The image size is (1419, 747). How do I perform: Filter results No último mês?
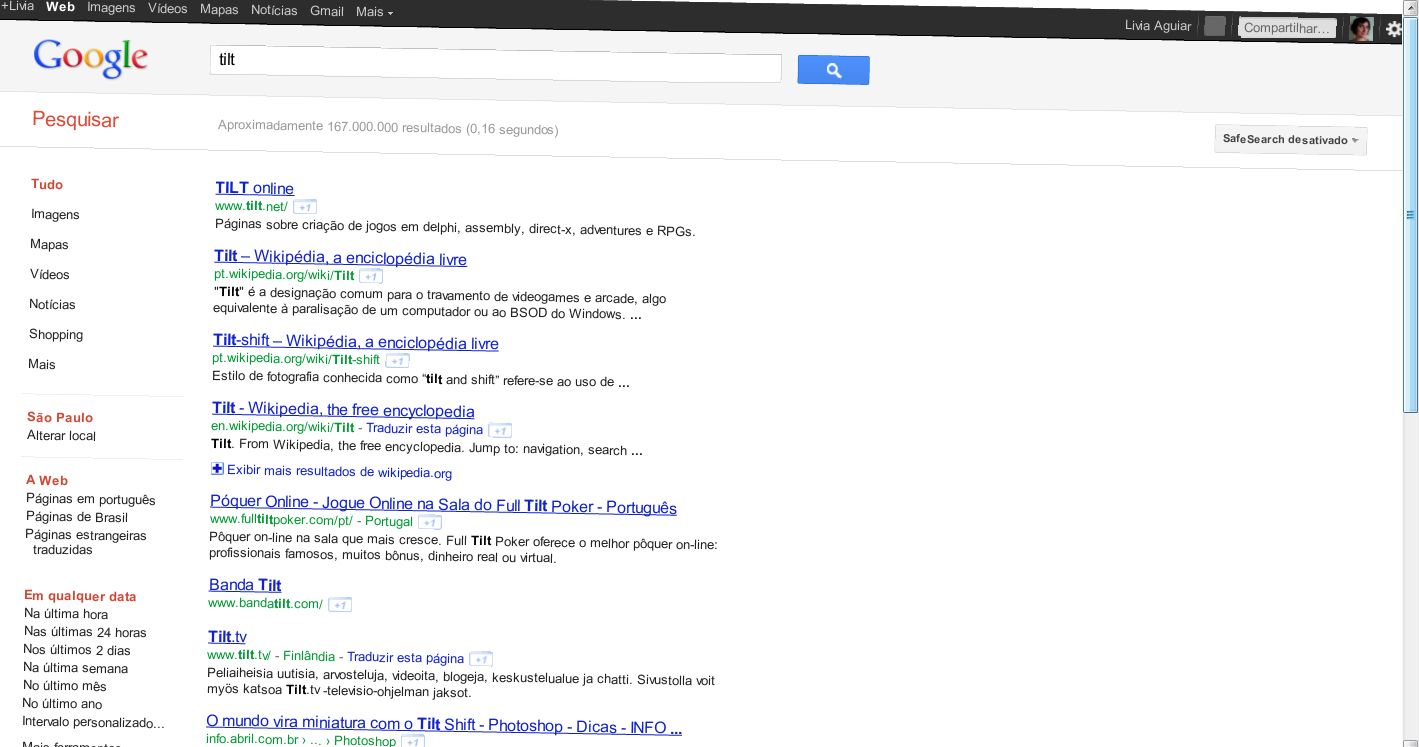coord(65,686)
